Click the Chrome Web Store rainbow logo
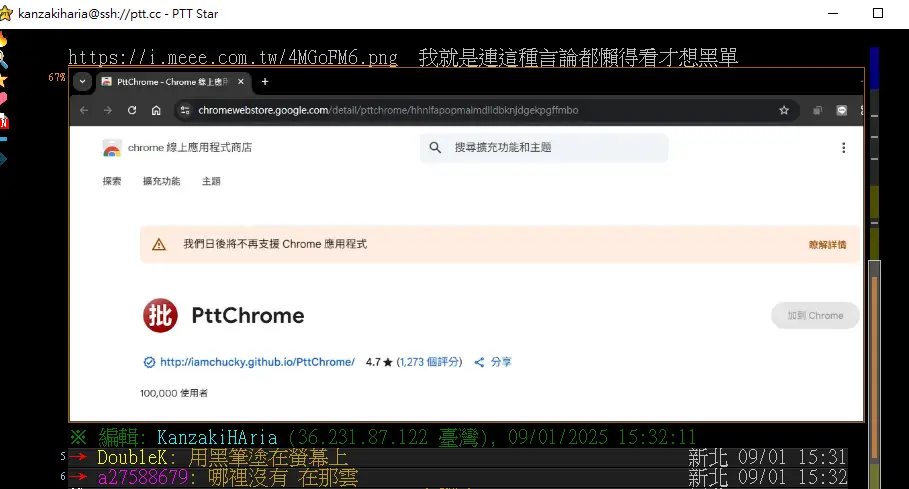Screen dimensions: 909x489 click(x=112, y=148)
